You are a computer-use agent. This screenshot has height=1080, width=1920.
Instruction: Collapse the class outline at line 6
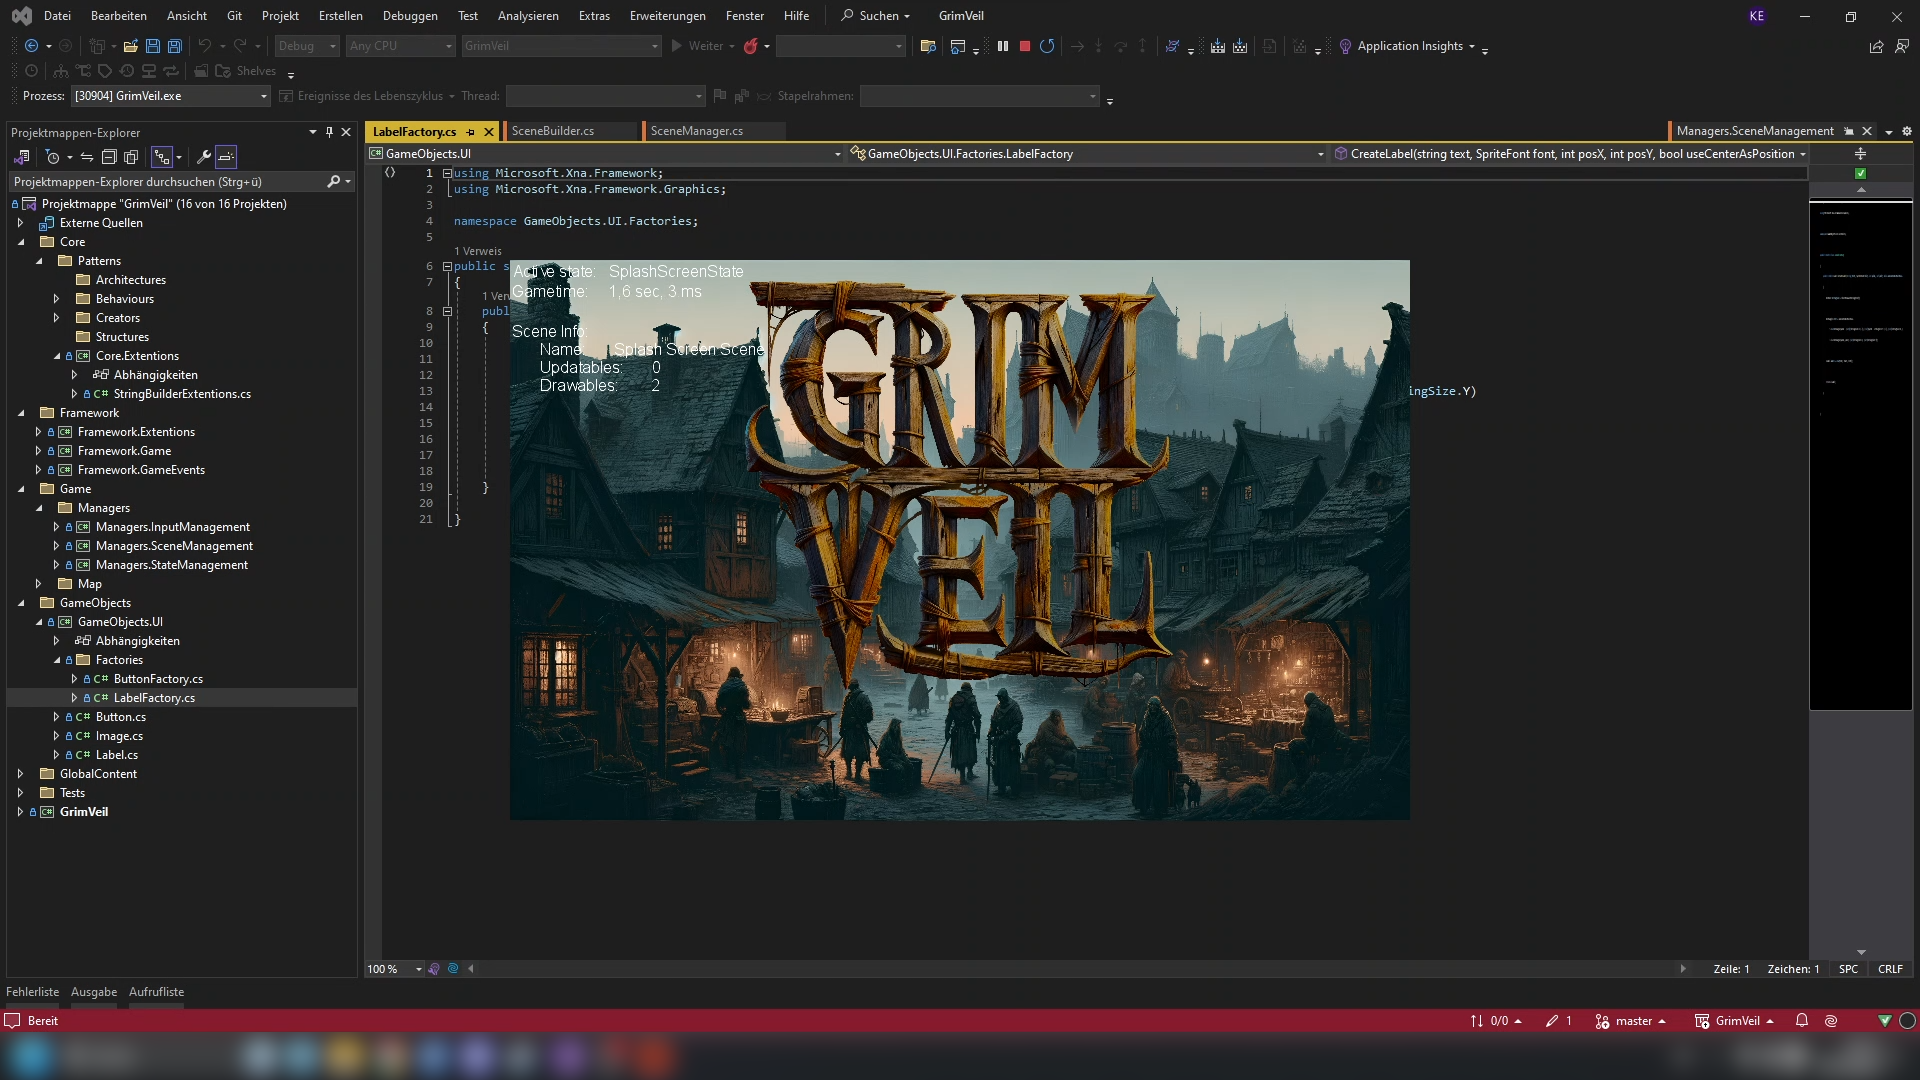tap(447, 267)
